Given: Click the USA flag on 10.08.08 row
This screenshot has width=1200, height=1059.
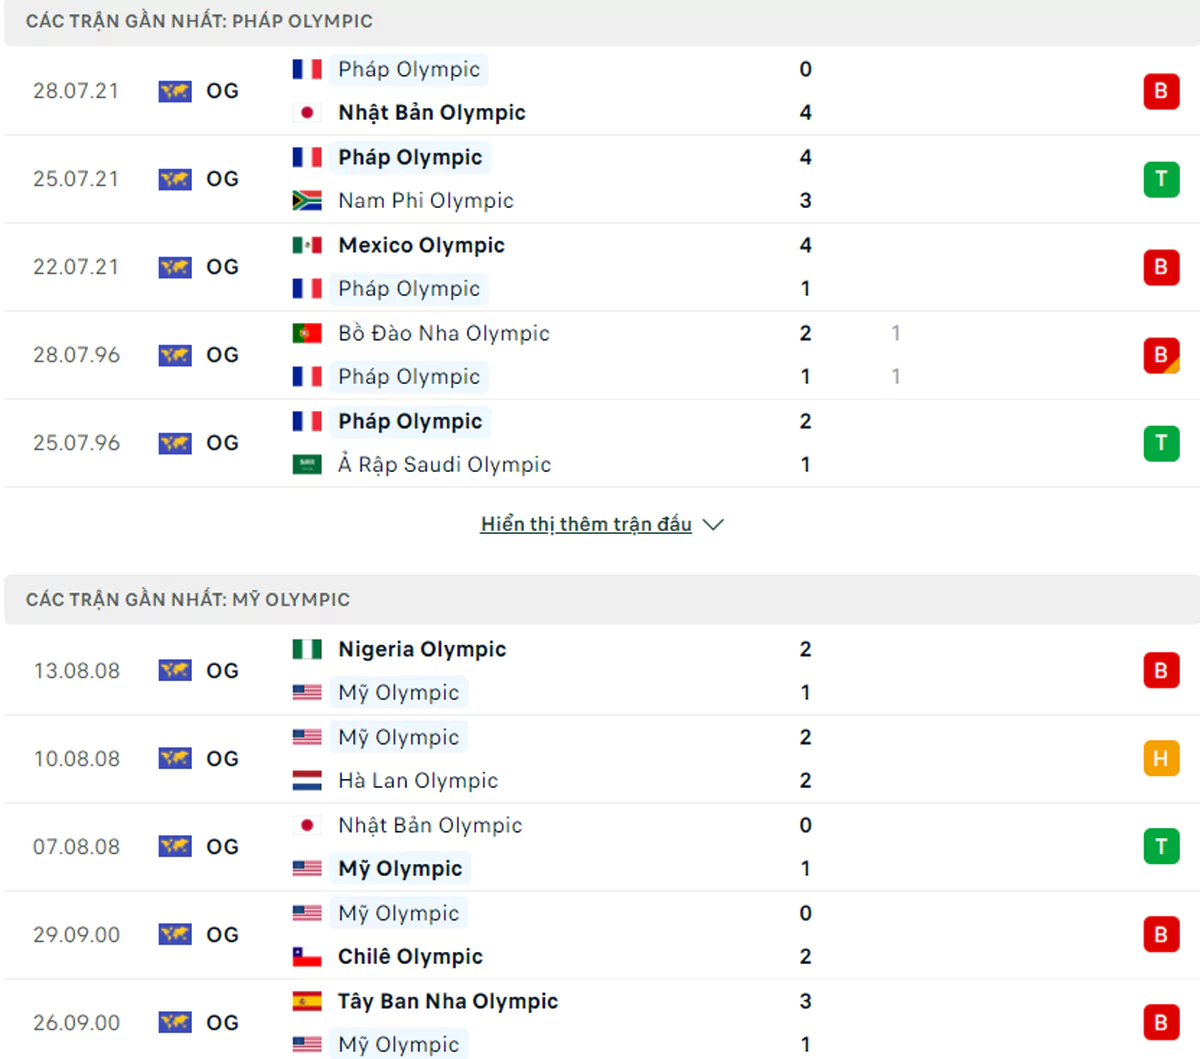Looking at the screenshot, I should point(307,737).
